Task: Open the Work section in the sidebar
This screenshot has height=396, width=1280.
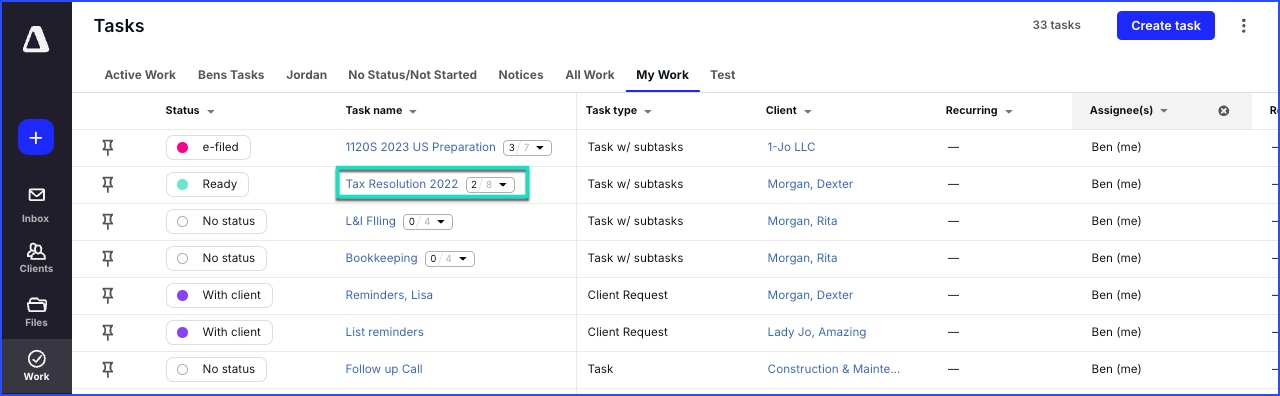Action: [36, 366]
